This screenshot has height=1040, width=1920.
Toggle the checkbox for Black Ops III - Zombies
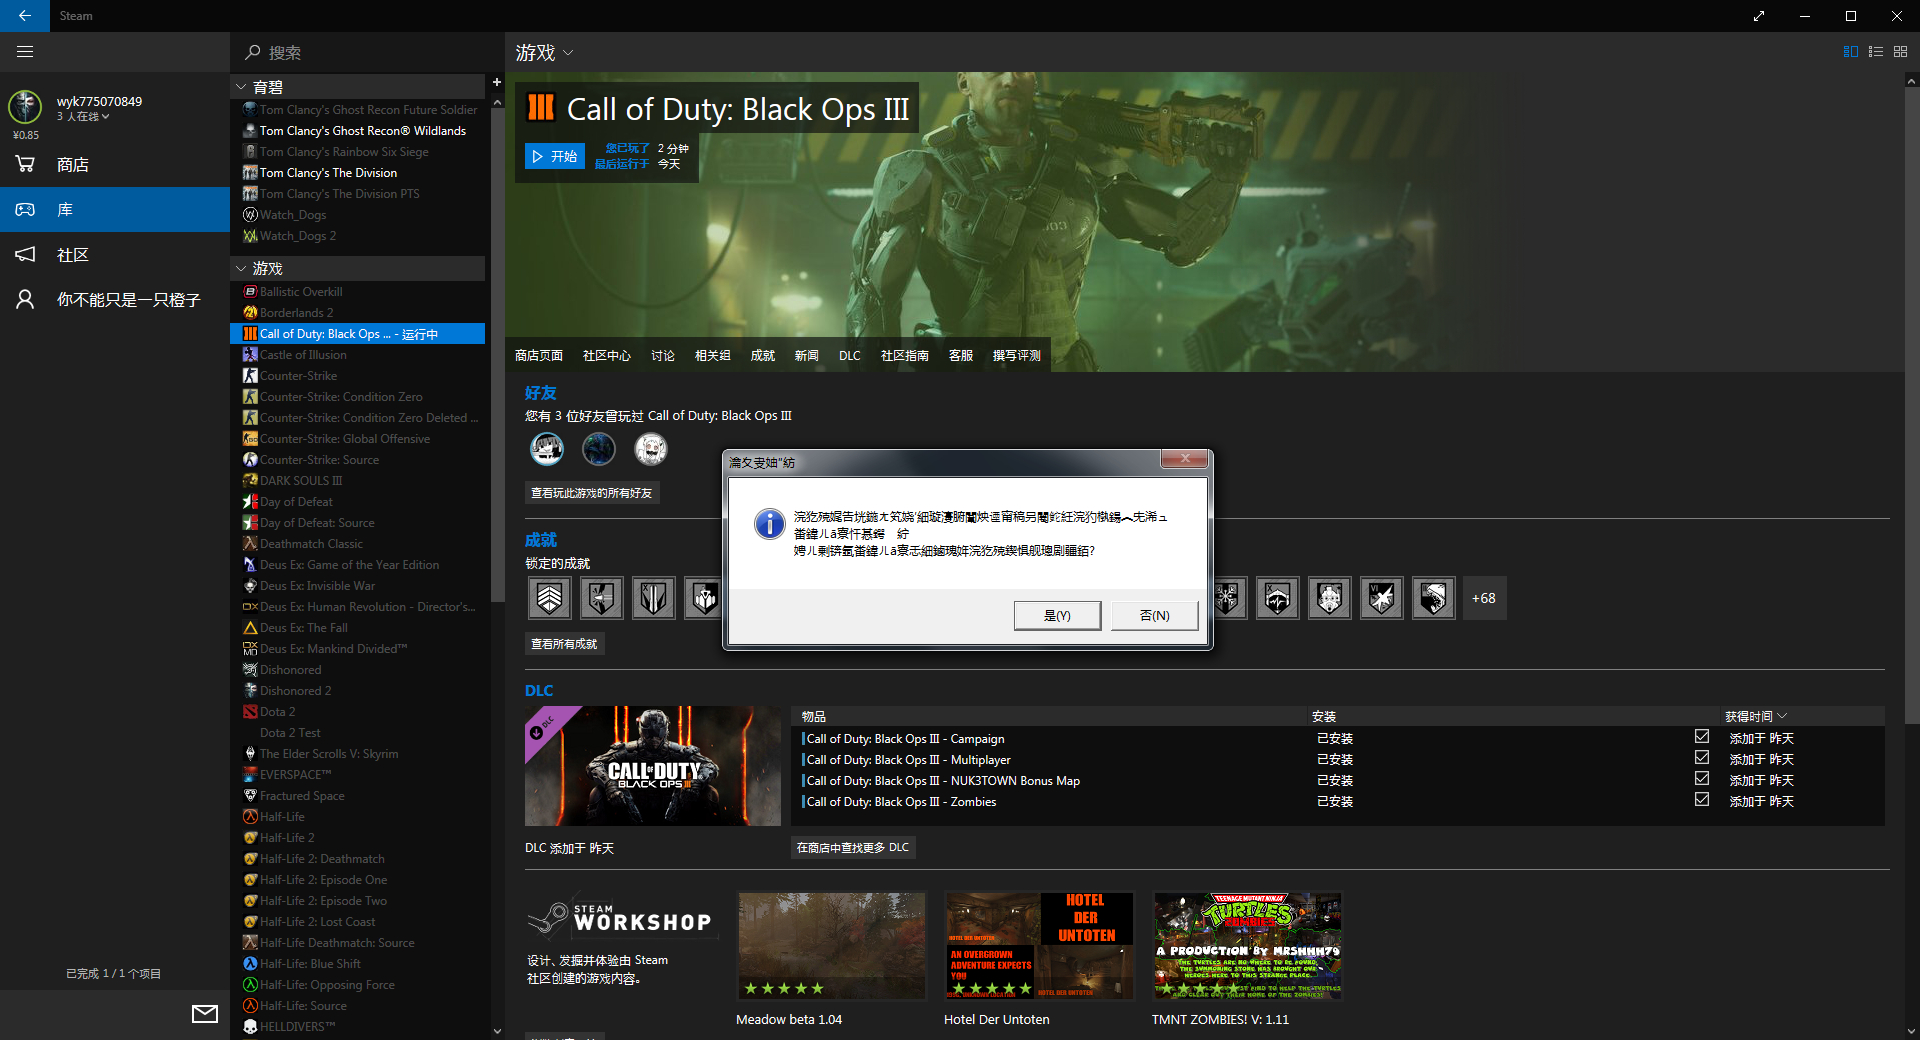[1702, 799]
